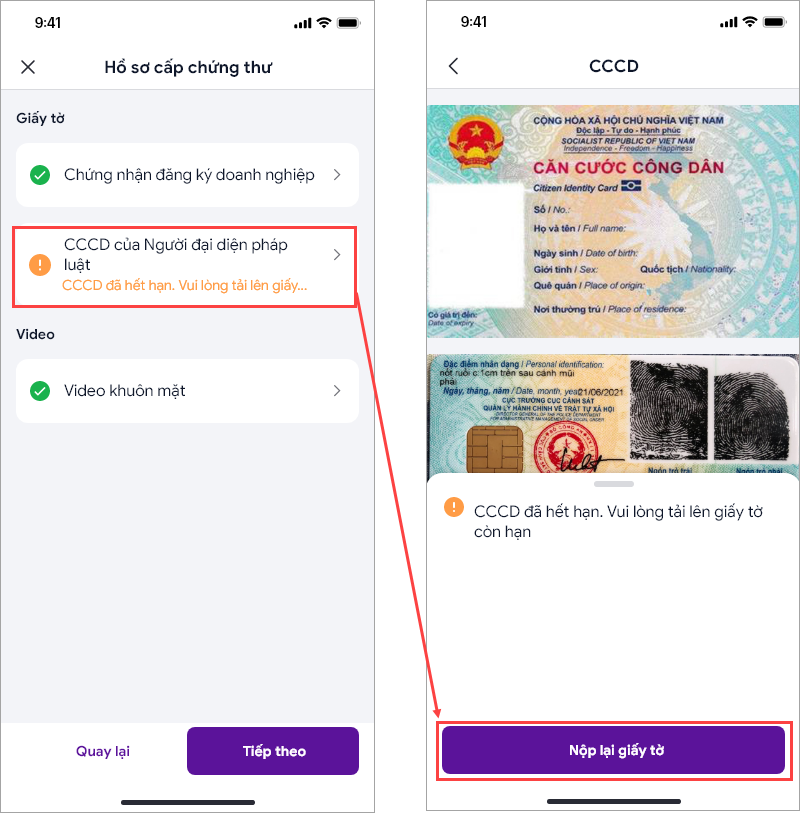This screenshot has height=813, width=800.
Task: Tap the Tiếp theo button
Action: tap(273, 751)
